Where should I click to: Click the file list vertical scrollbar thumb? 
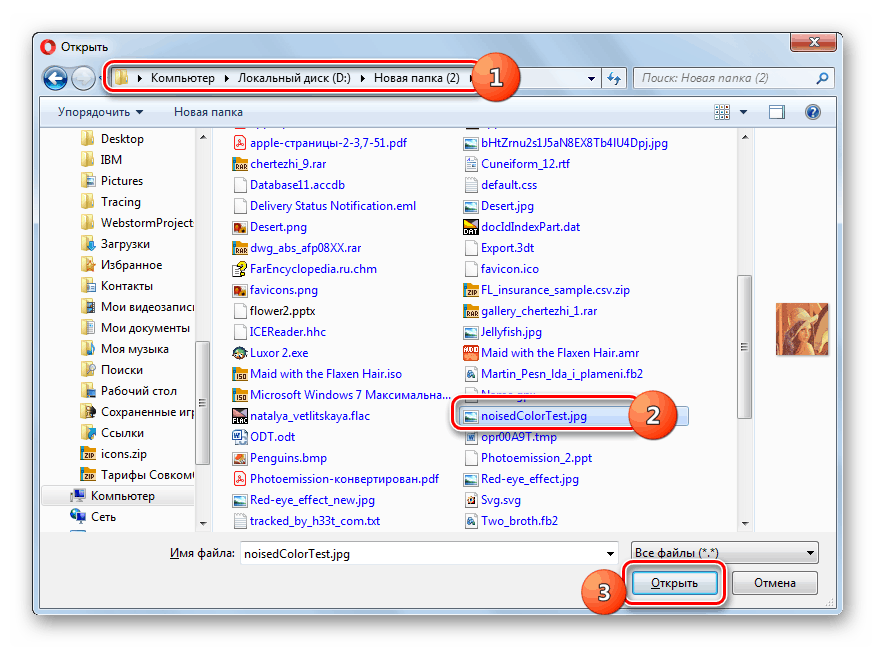click(744, 346)
